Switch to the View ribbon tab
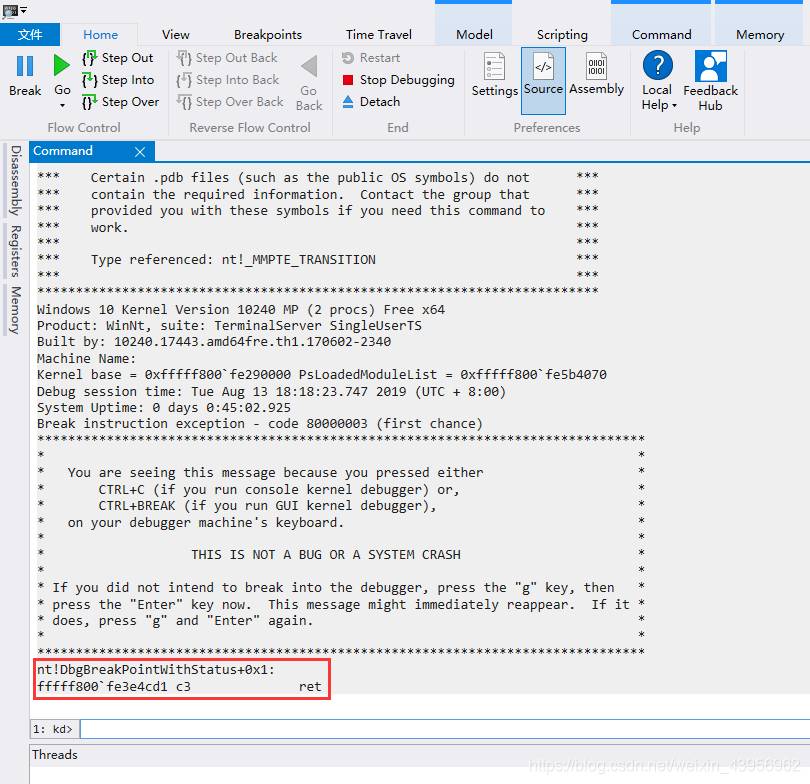This screenshot has height=784, width=810. pyautogui.click(x=176, y=35)
